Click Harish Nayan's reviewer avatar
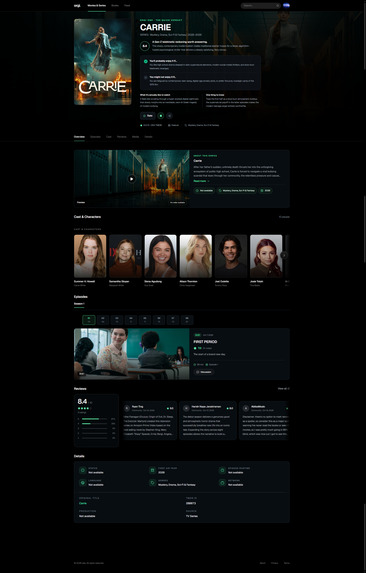The width and height of the screenshot is (366, 573). click(x=186, y=408)
